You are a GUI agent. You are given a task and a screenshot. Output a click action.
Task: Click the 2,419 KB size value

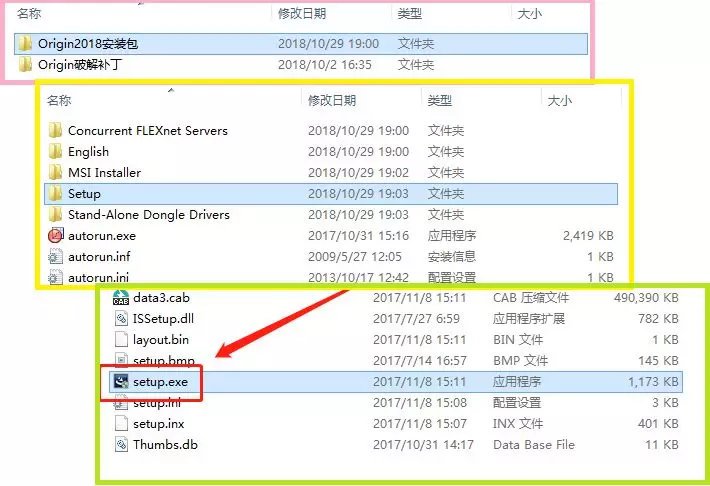click(x=588, y=236)
